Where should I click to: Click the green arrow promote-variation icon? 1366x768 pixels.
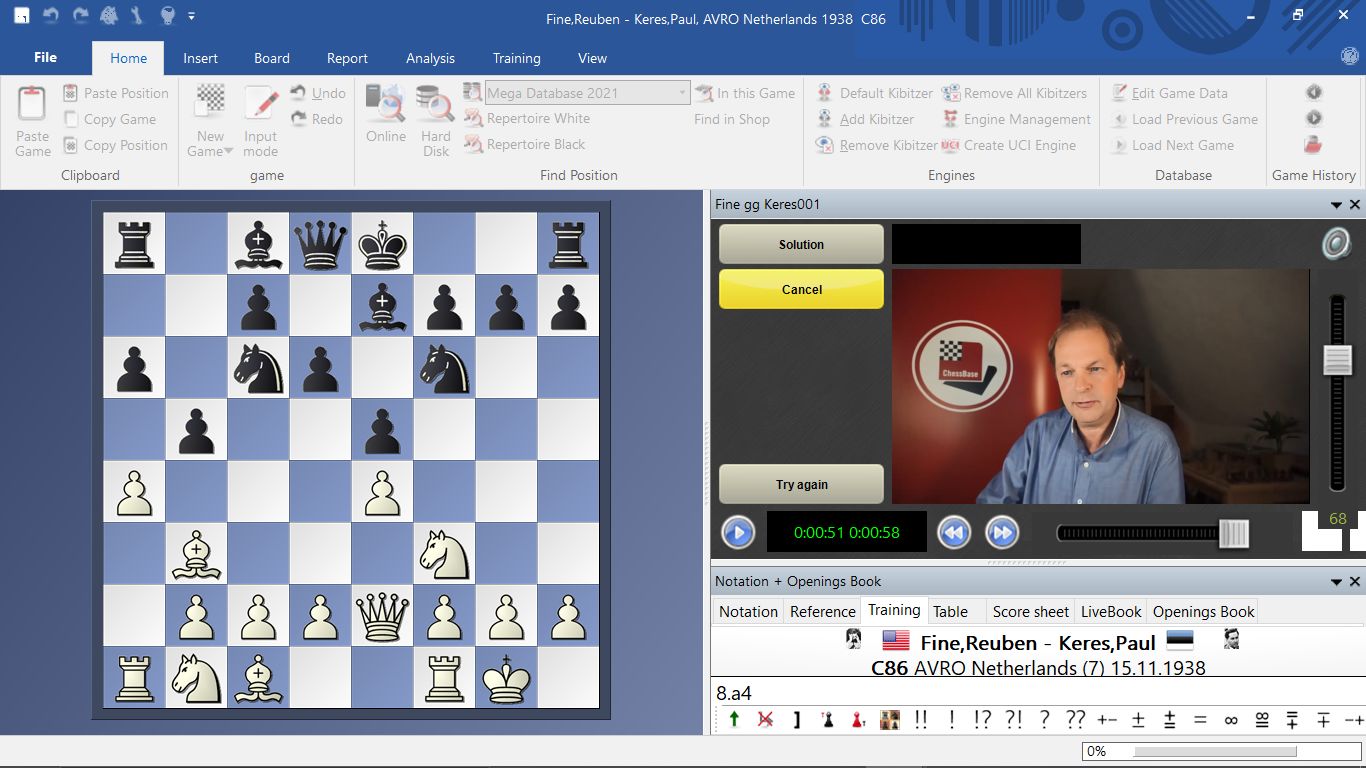[x=734, y=719]
